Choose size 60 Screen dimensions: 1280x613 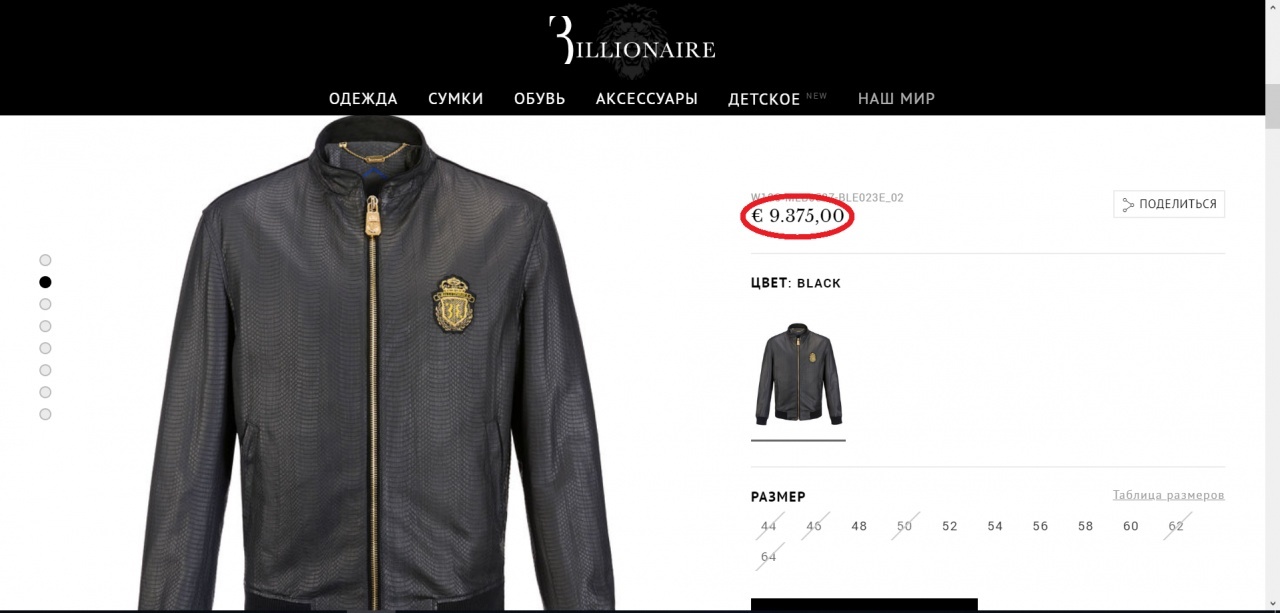(x=1131, y=526)
